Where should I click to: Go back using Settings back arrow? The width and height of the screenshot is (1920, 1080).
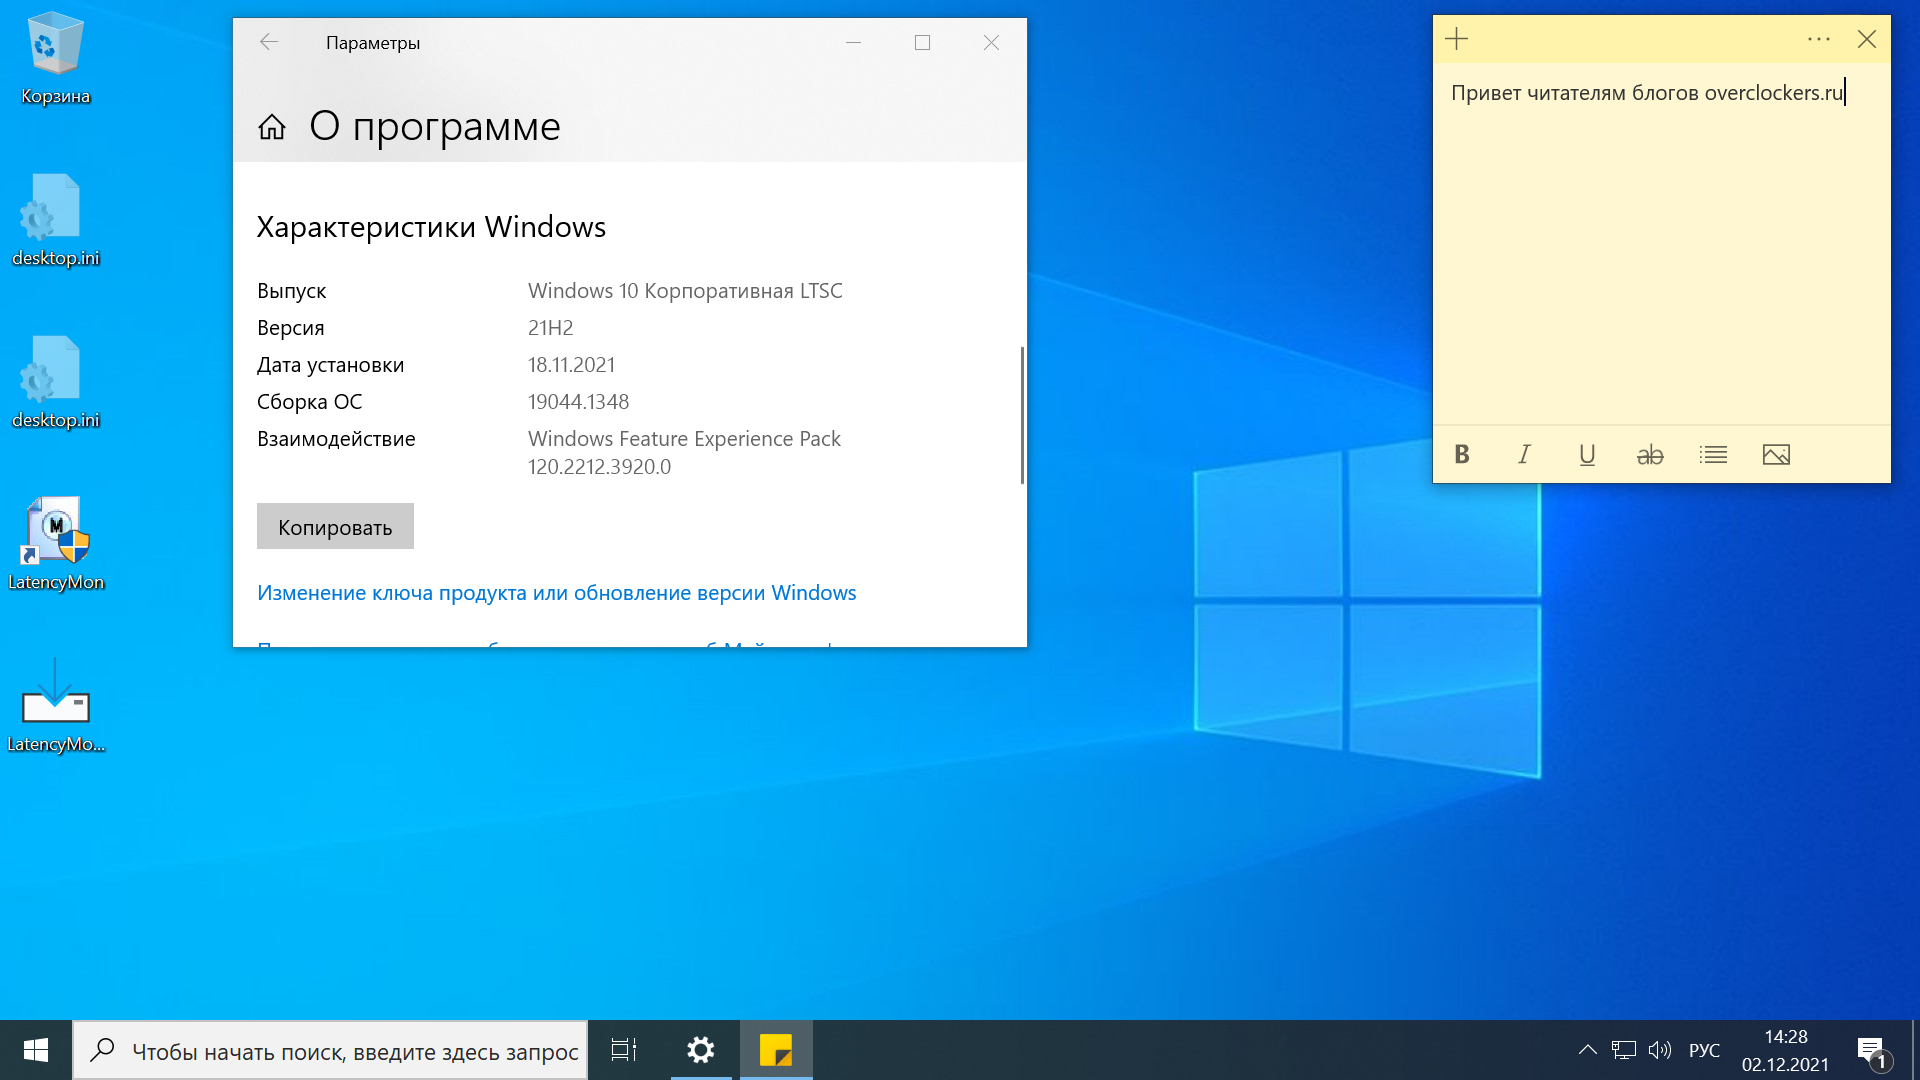pyautogui.click(x=268, y=42)
